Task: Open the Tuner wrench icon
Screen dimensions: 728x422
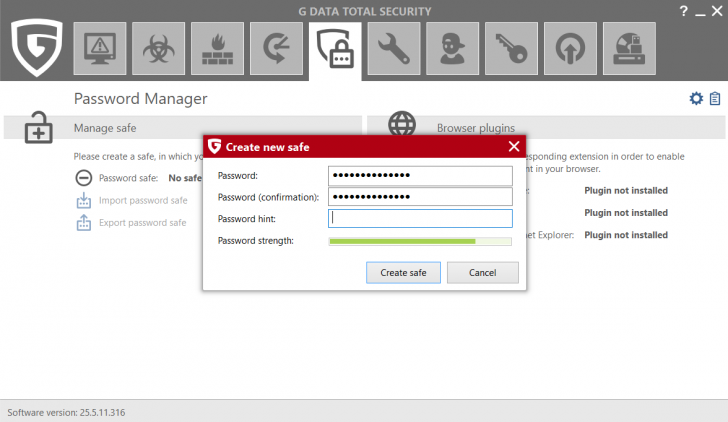Action: pyautogui.click(x=394, y=48)
